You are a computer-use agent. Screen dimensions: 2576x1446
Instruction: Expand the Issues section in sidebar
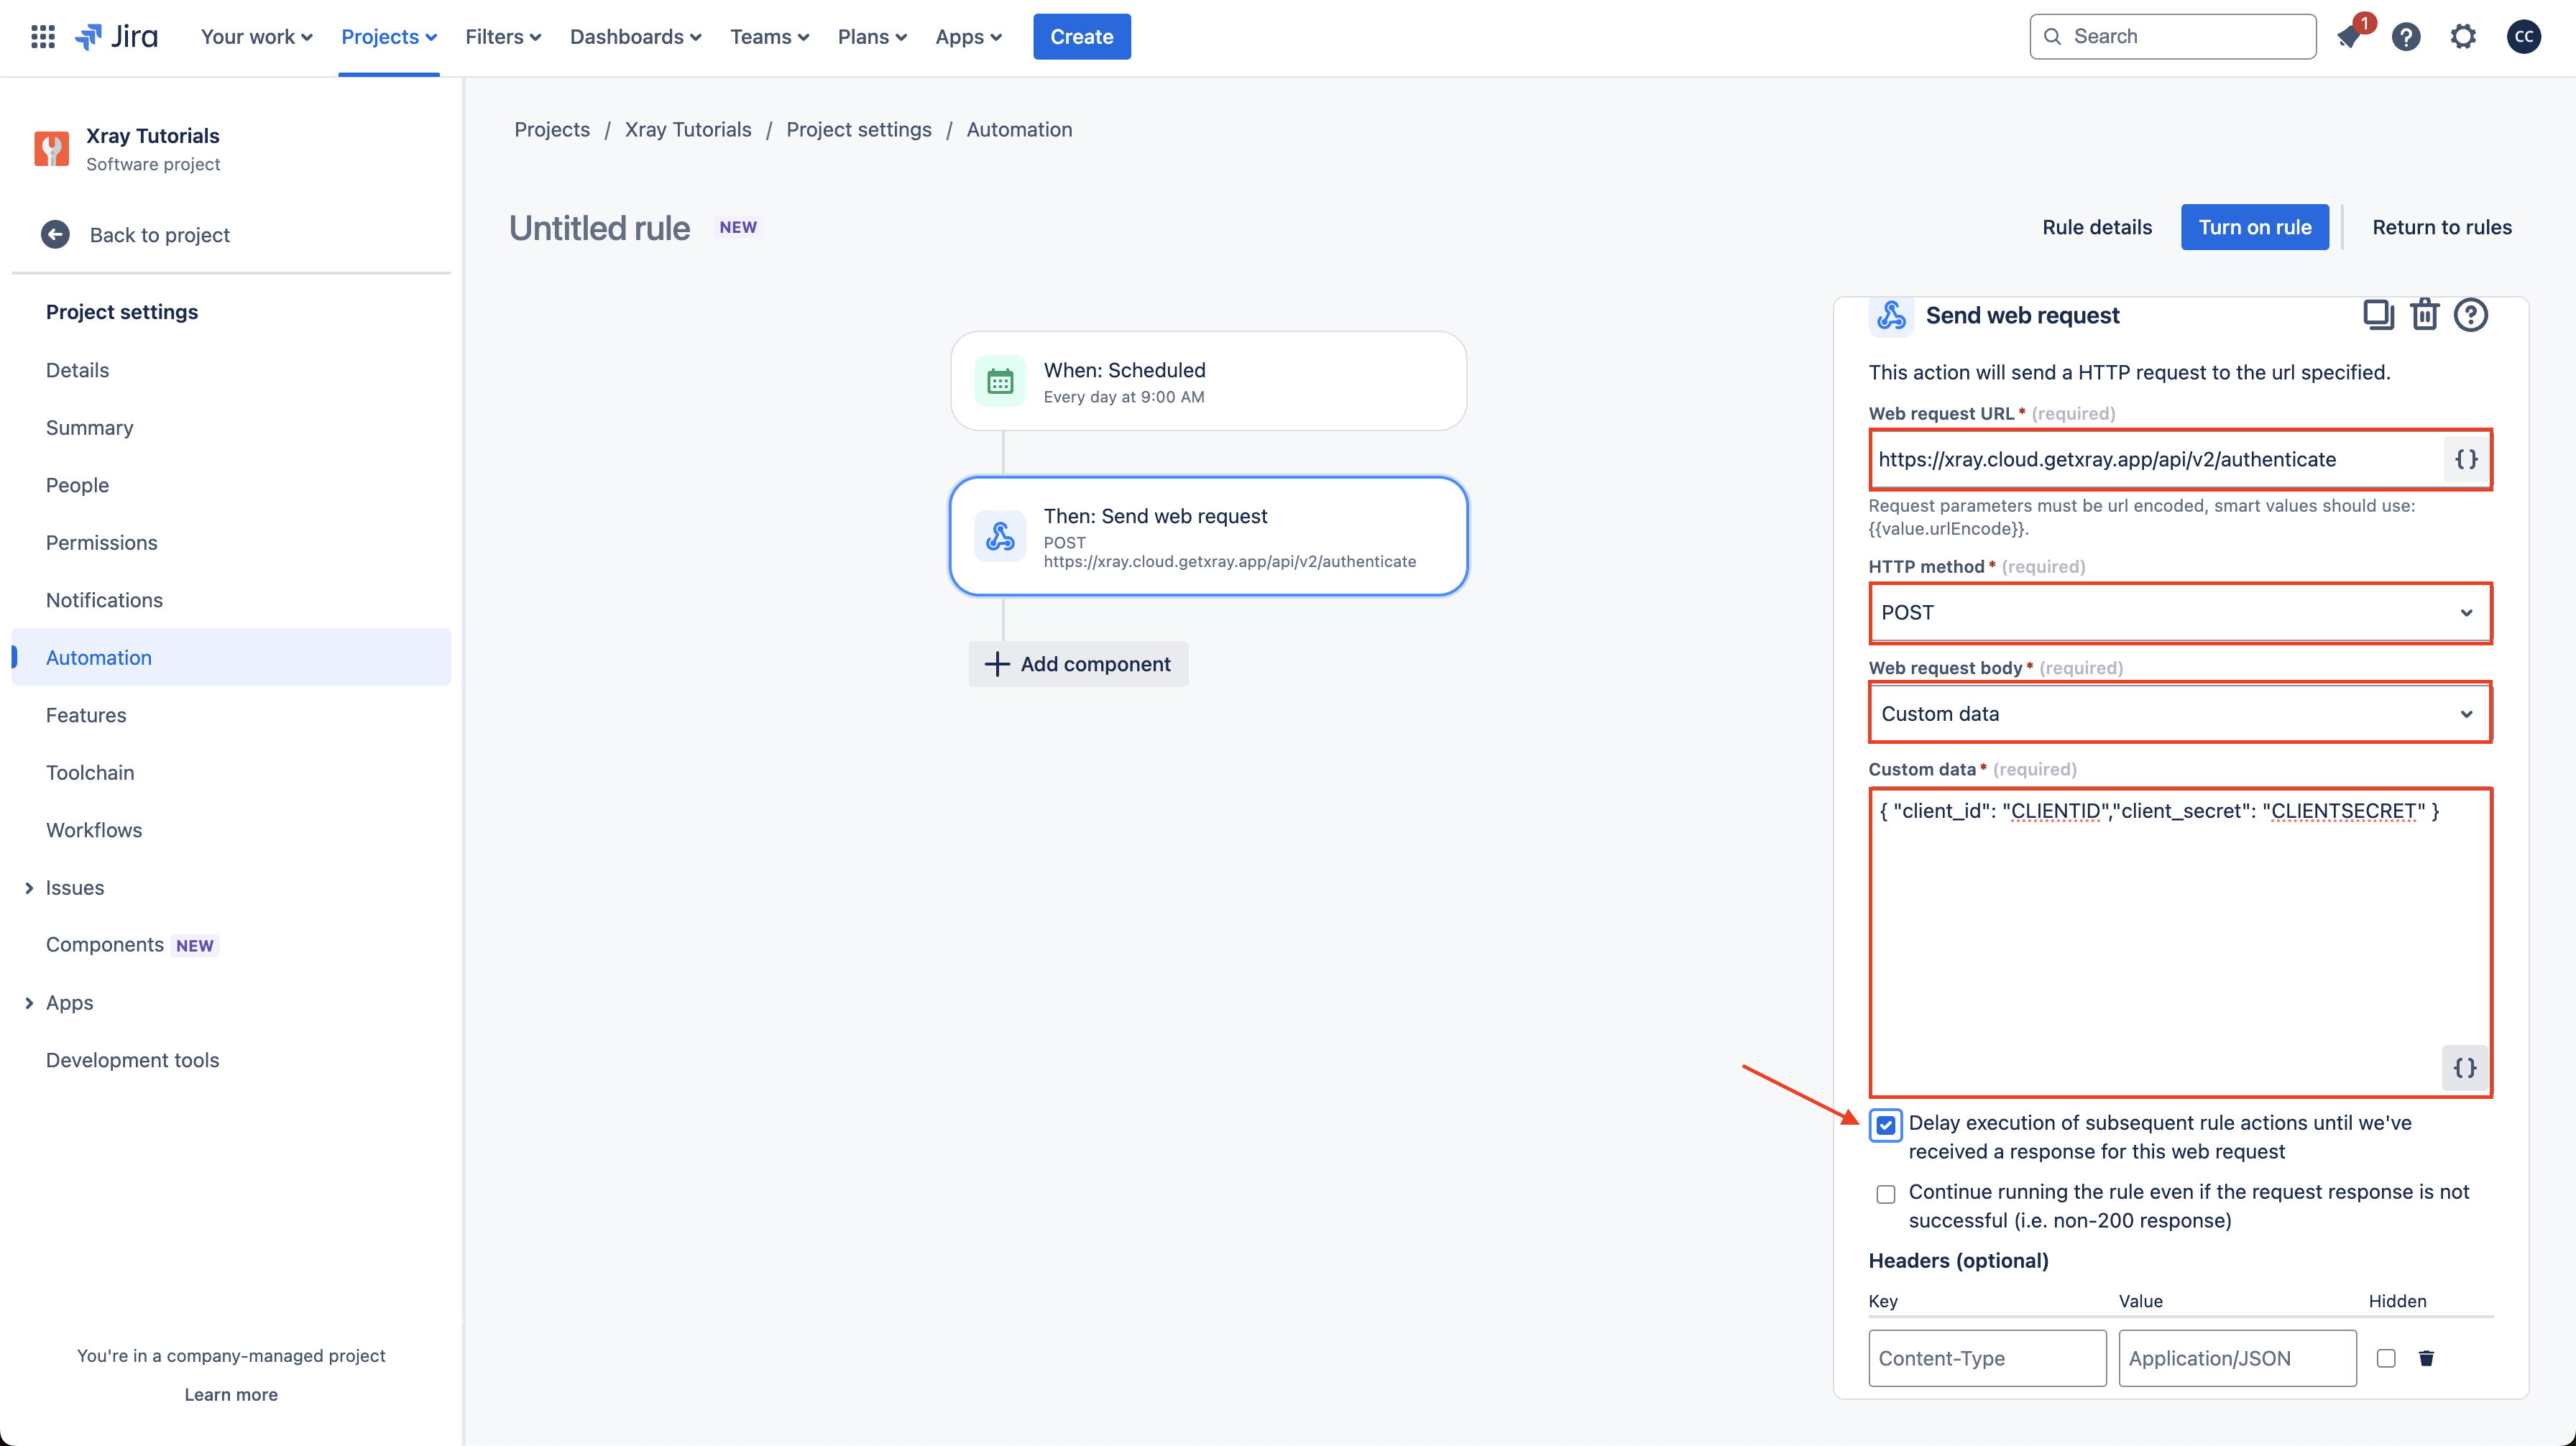click(x=28, y=888)
